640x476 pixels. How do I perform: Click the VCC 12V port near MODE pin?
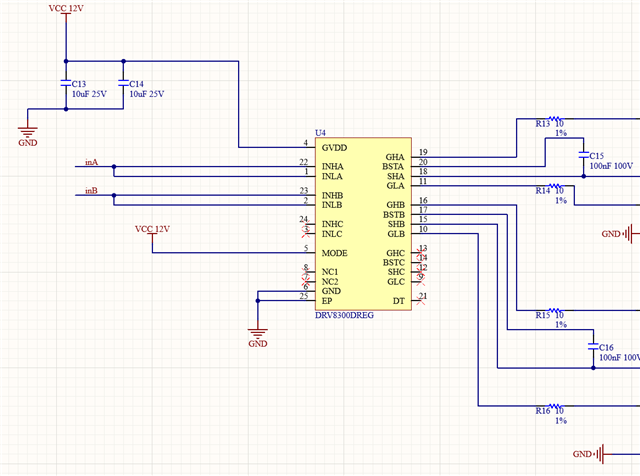(x=152, y=232)
